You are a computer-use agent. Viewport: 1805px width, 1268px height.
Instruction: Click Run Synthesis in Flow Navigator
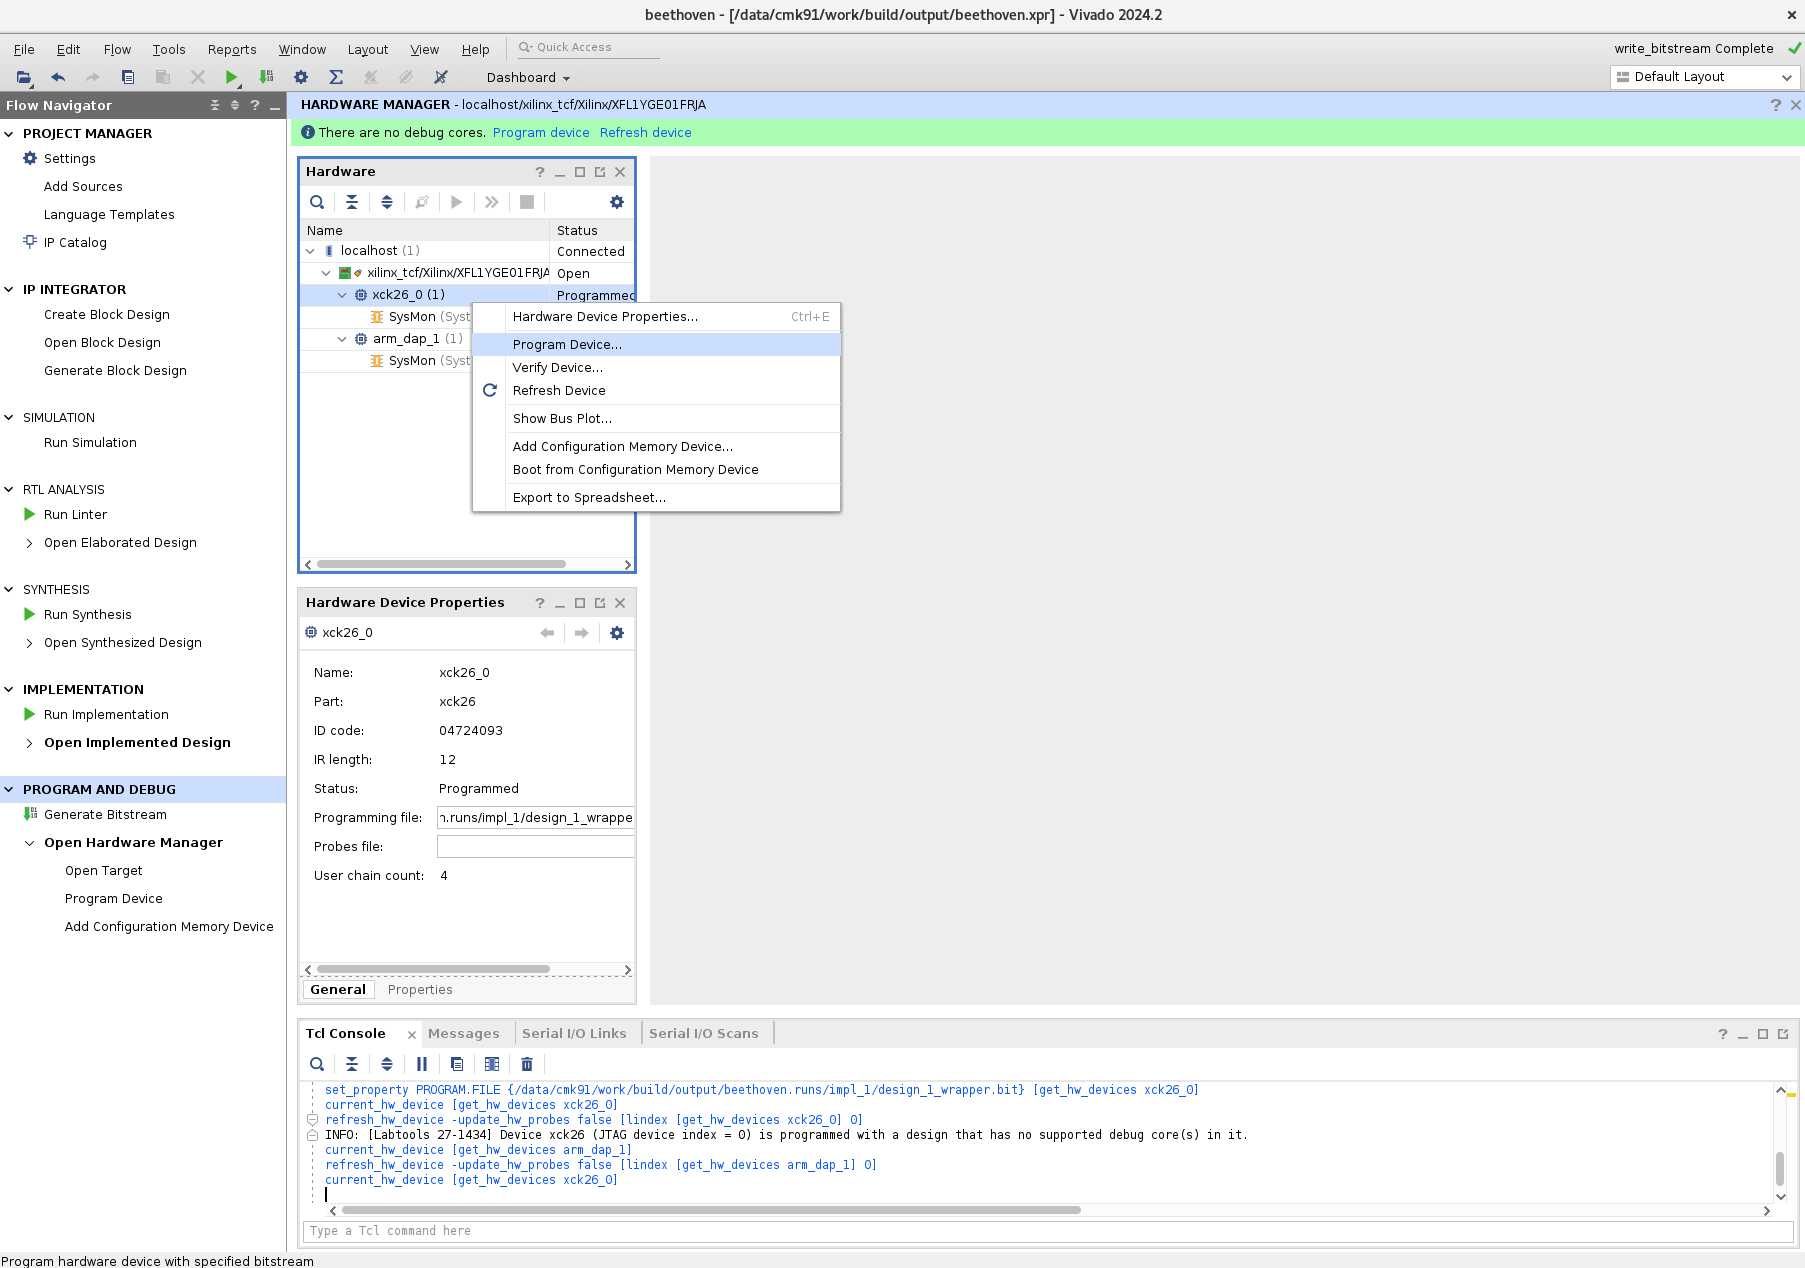[x=87, y=614]
